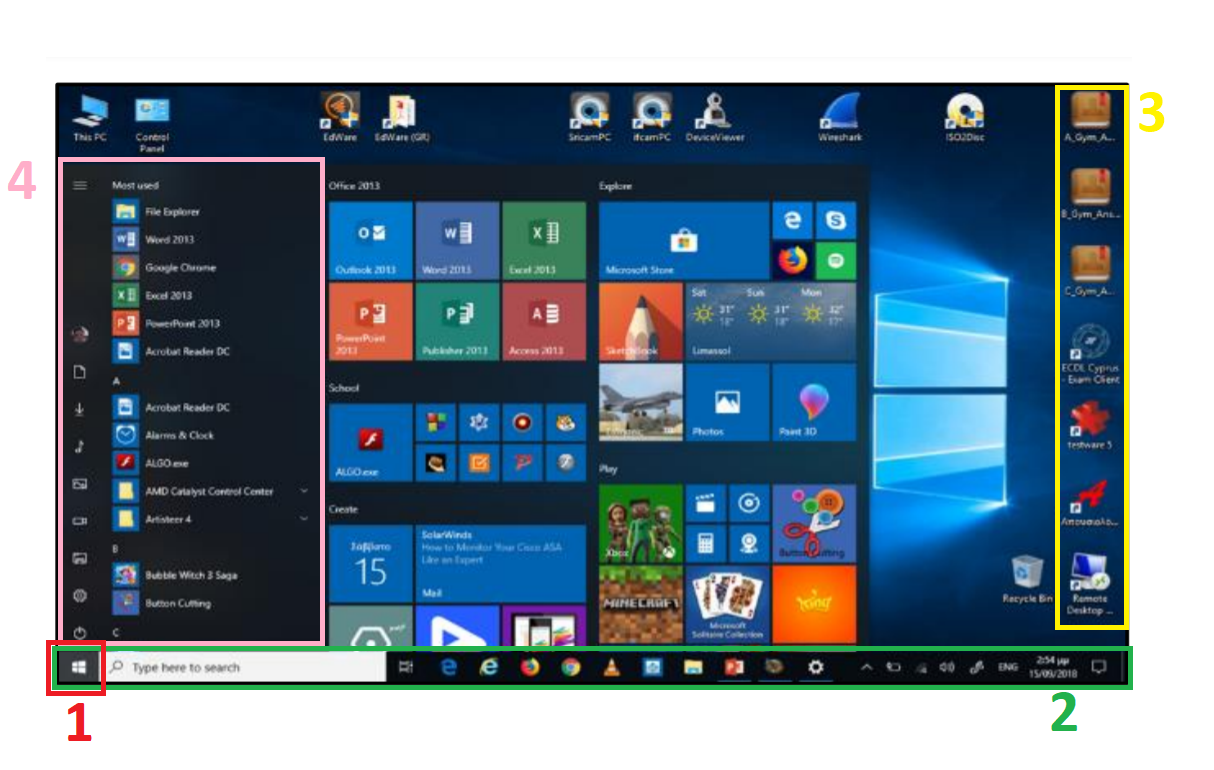This screenshot has width=1214, height=770.
Task: Click the Windows Start button
Action: pos(78,667)
